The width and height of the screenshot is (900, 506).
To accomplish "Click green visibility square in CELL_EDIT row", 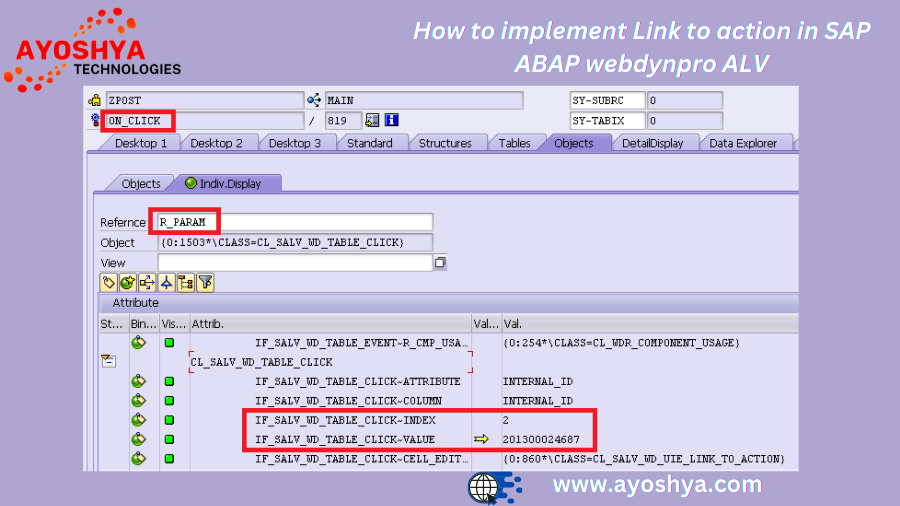I will point(169,458).
